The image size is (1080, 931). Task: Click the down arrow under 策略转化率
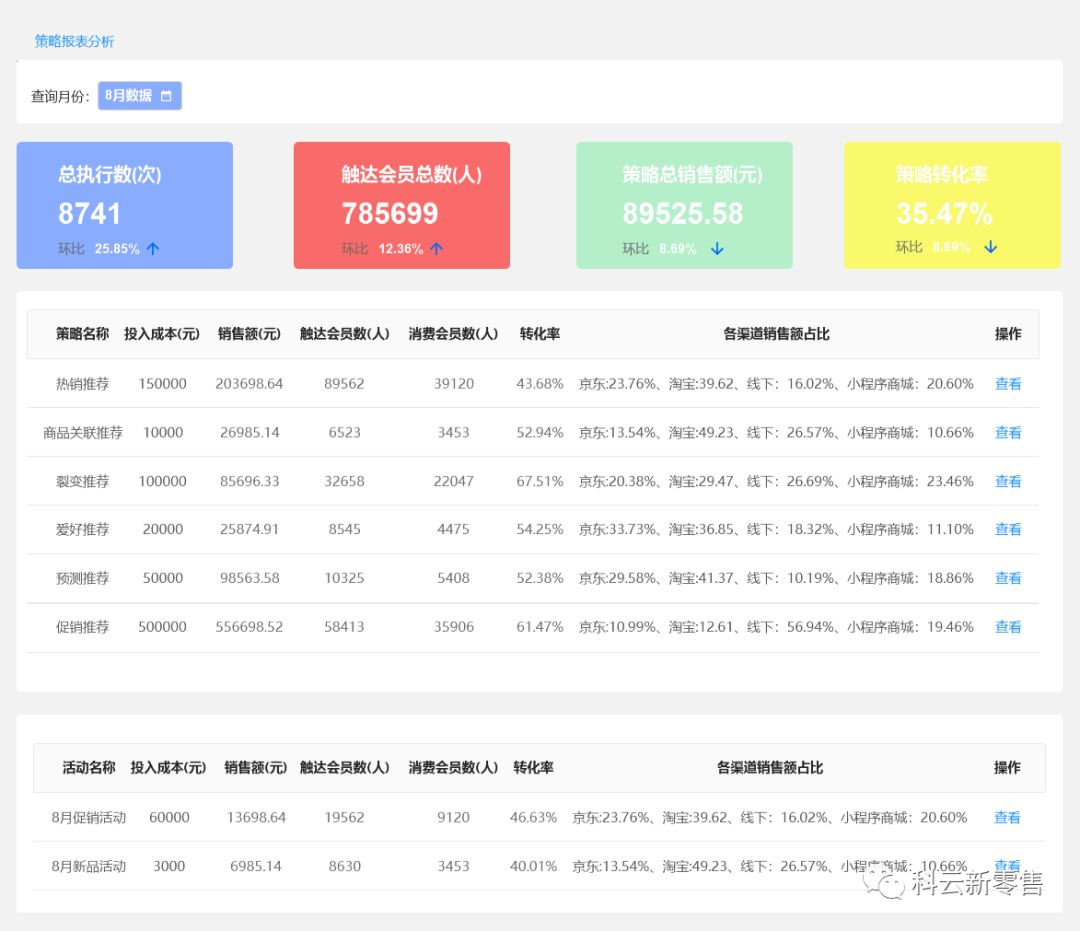990,247
